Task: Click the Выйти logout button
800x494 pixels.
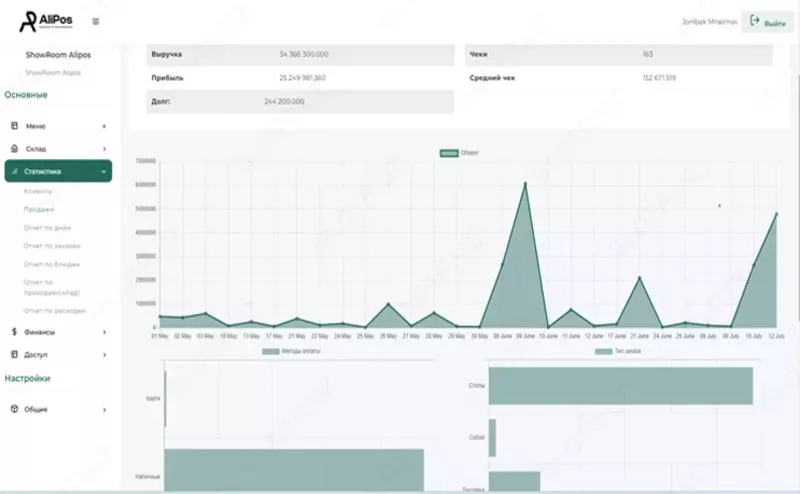Action: 767,22
